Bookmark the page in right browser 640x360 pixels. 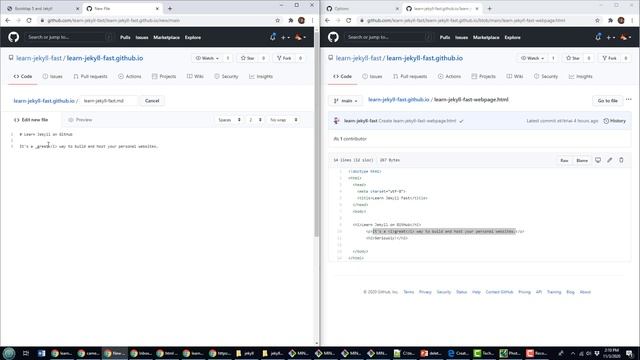(x=597, y=20)
